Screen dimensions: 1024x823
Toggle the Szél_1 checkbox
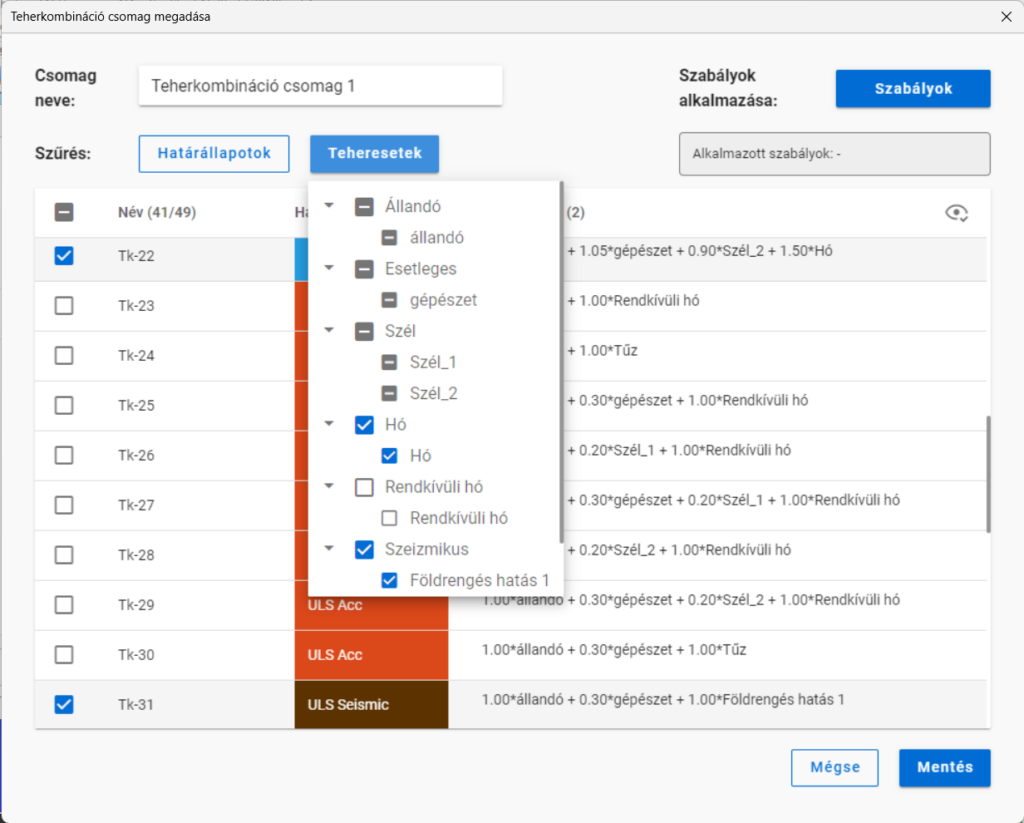pyautogui.click(x=389, y=362)
